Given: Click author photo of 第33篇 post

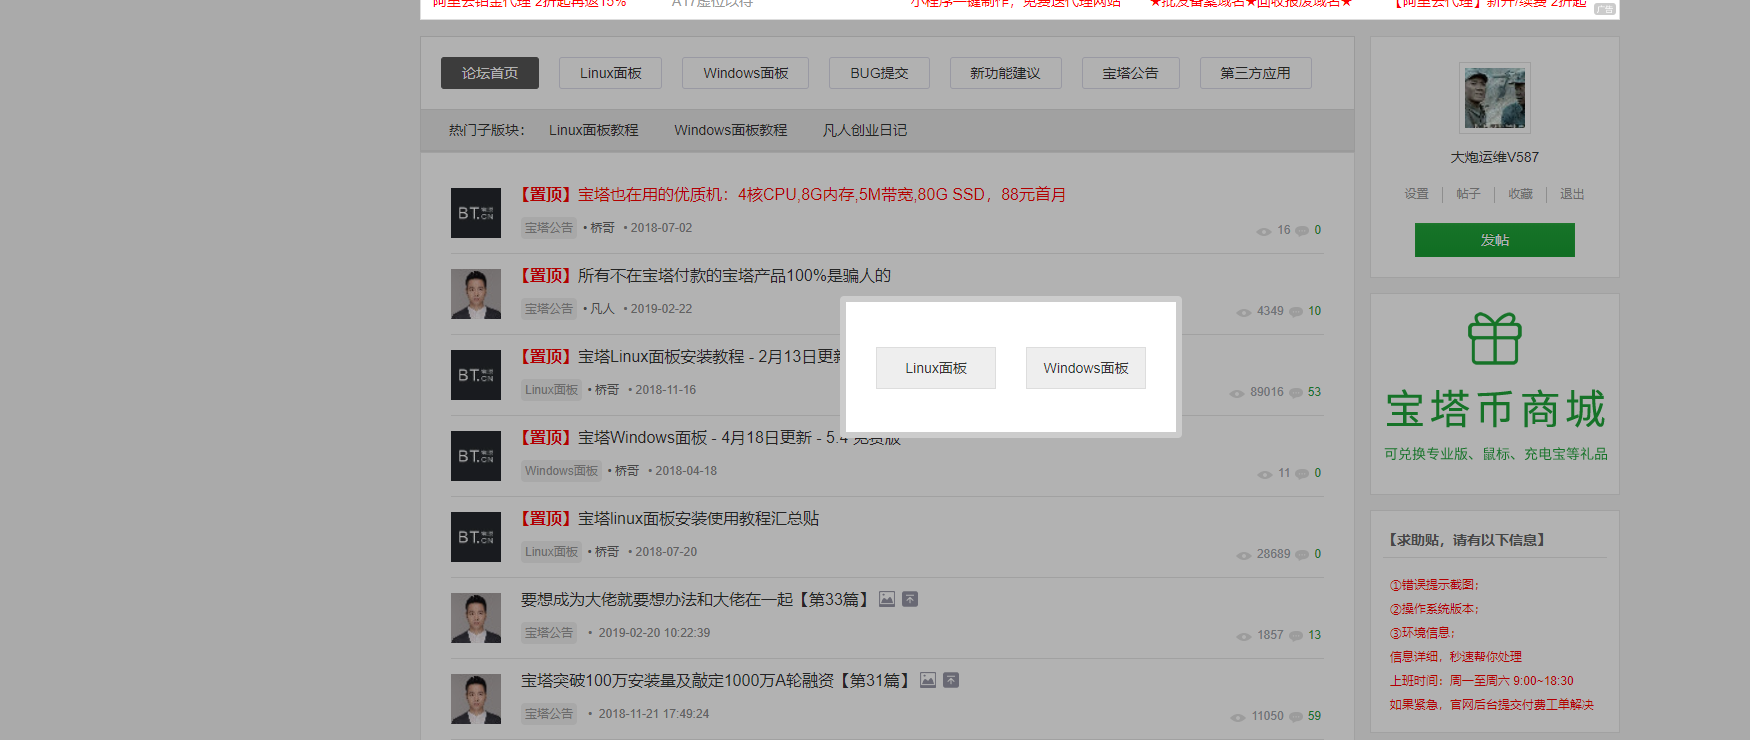Looking at the screenshot, I should pos(476,618).
